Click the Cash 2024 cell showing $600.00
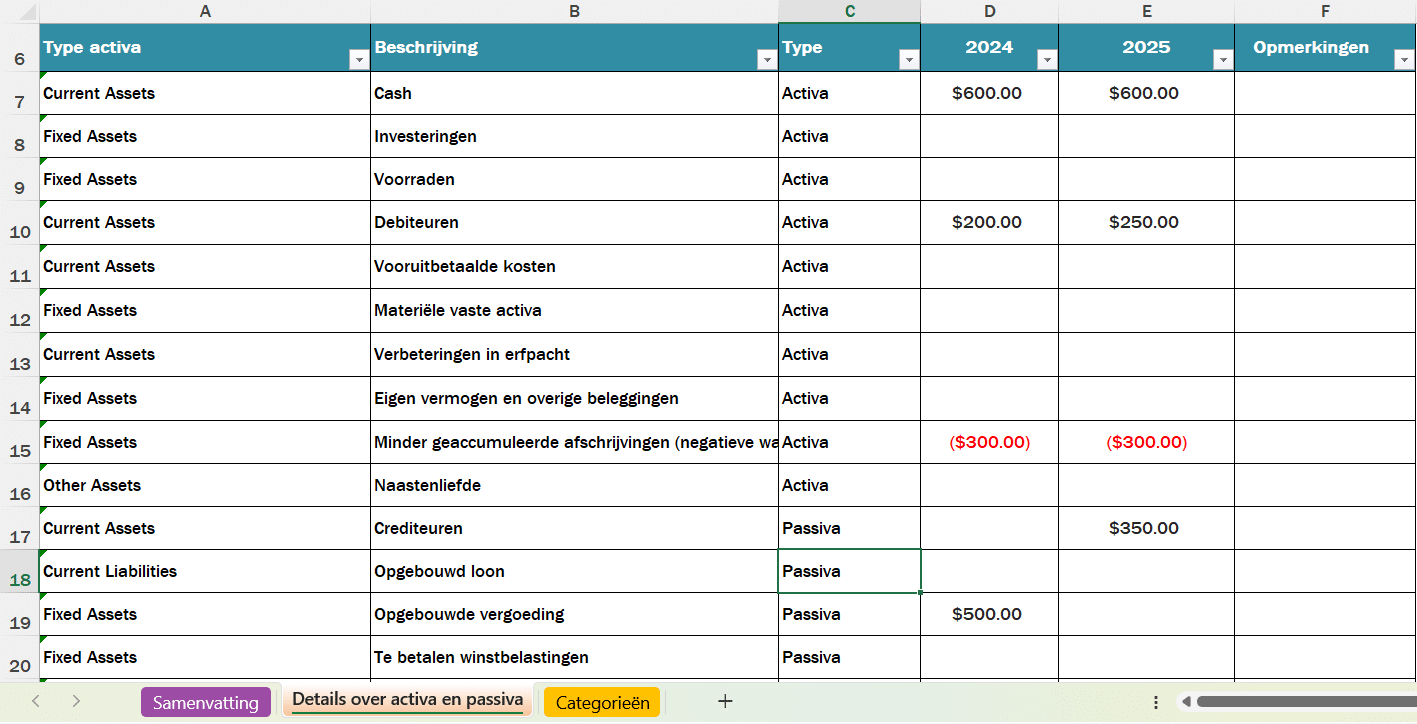1417x724 pixels. tap(988, 93)
